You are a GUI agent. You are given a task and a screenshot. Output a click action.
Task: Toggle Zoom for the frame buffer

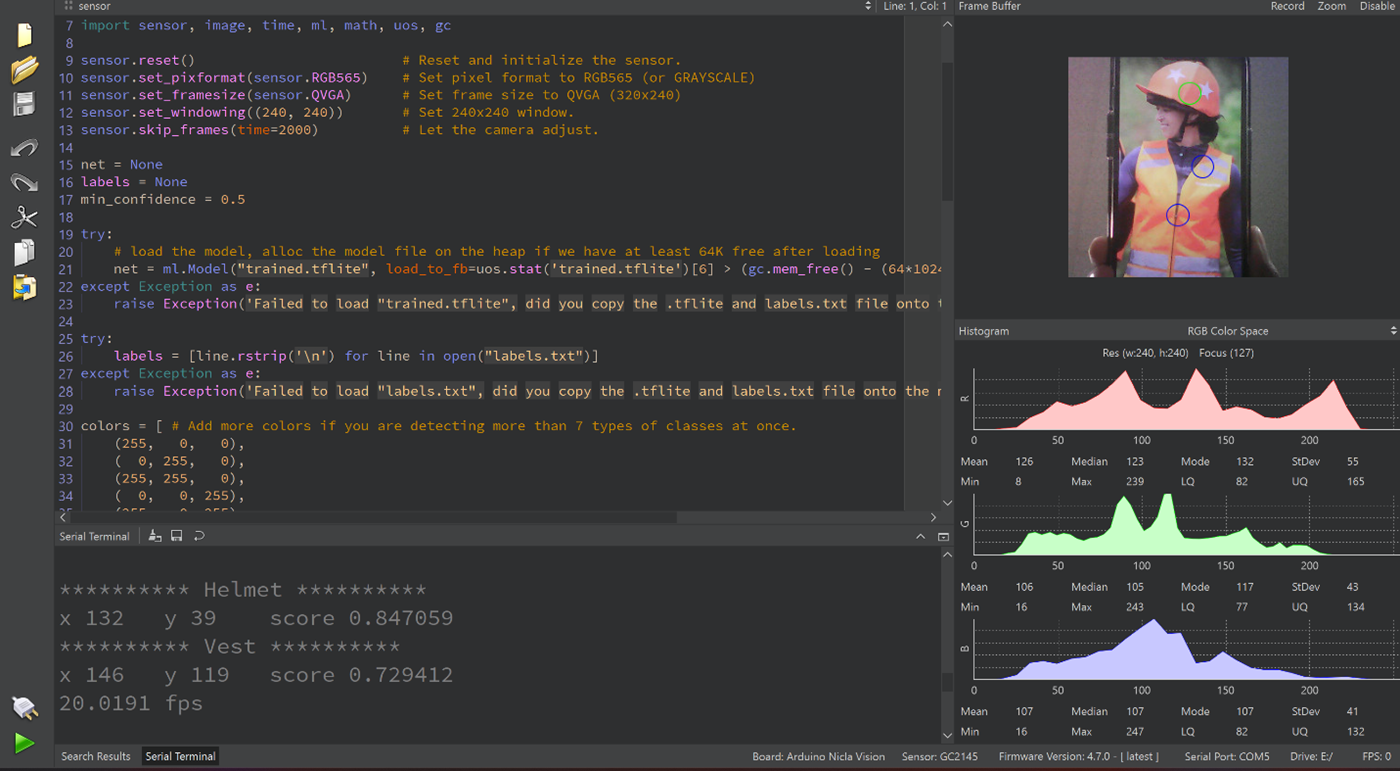[x=1331, y=6]
